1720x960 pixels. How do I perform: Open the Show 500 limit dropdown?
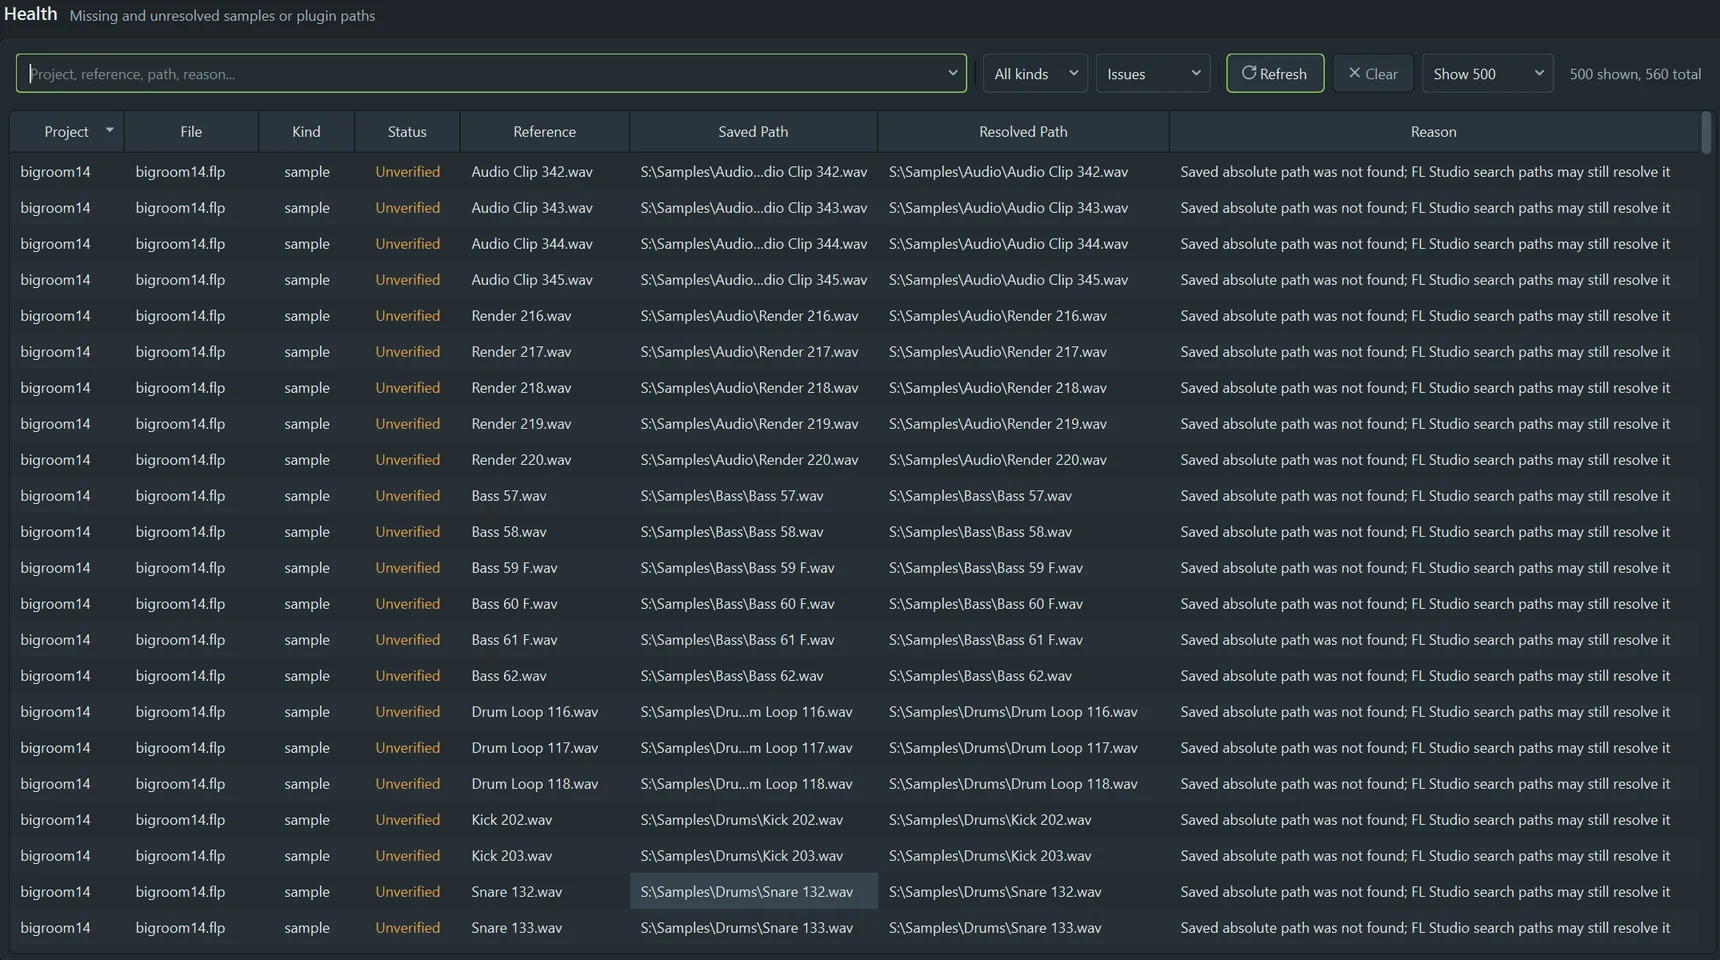[1488, 73]
